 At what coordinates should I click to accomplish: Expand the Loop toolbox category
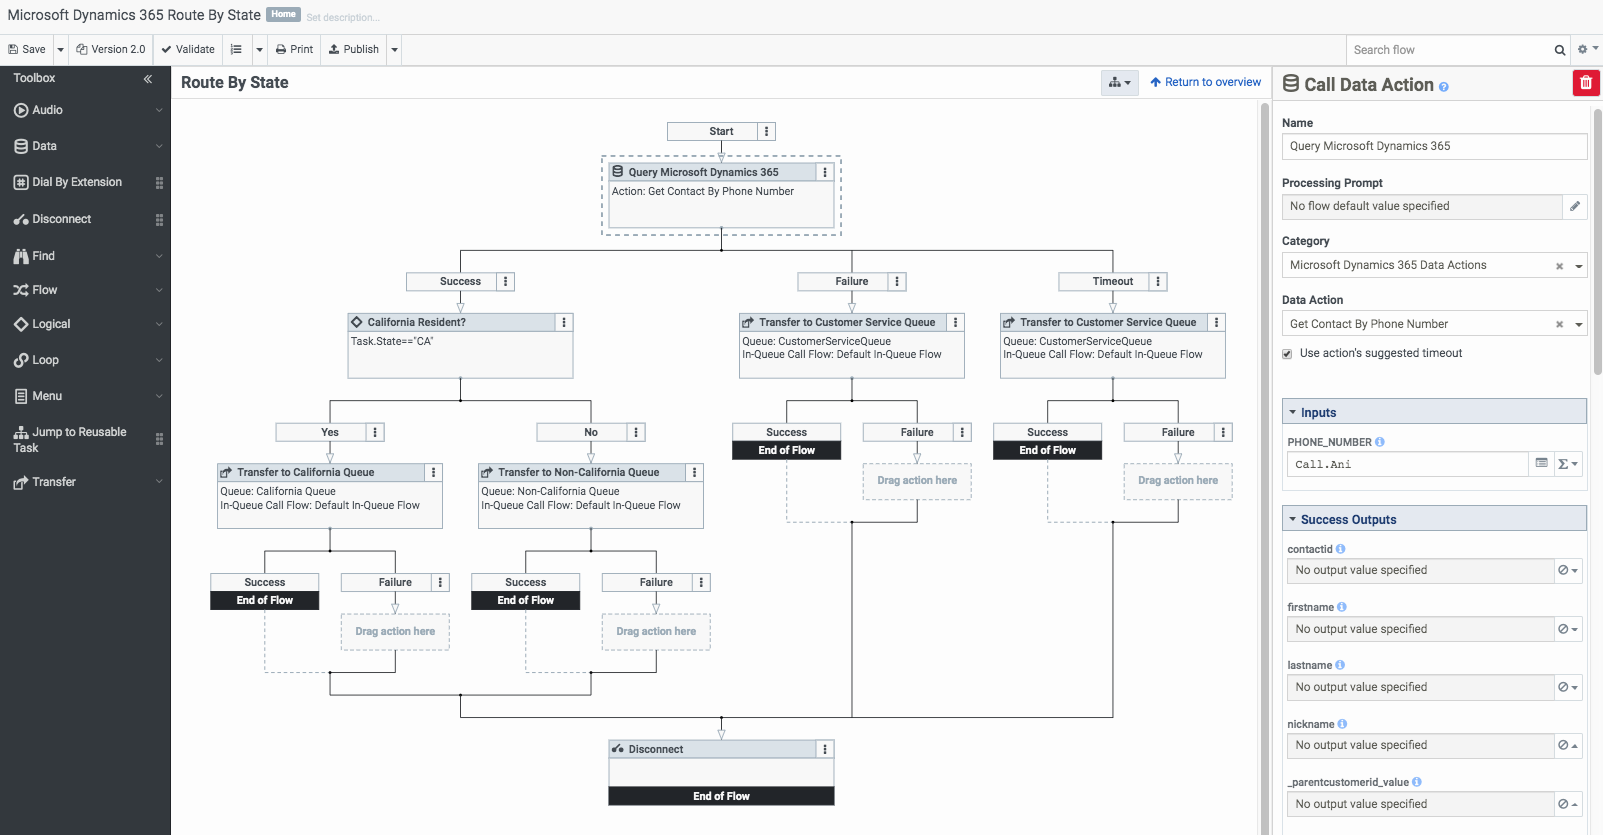(85, 360)
